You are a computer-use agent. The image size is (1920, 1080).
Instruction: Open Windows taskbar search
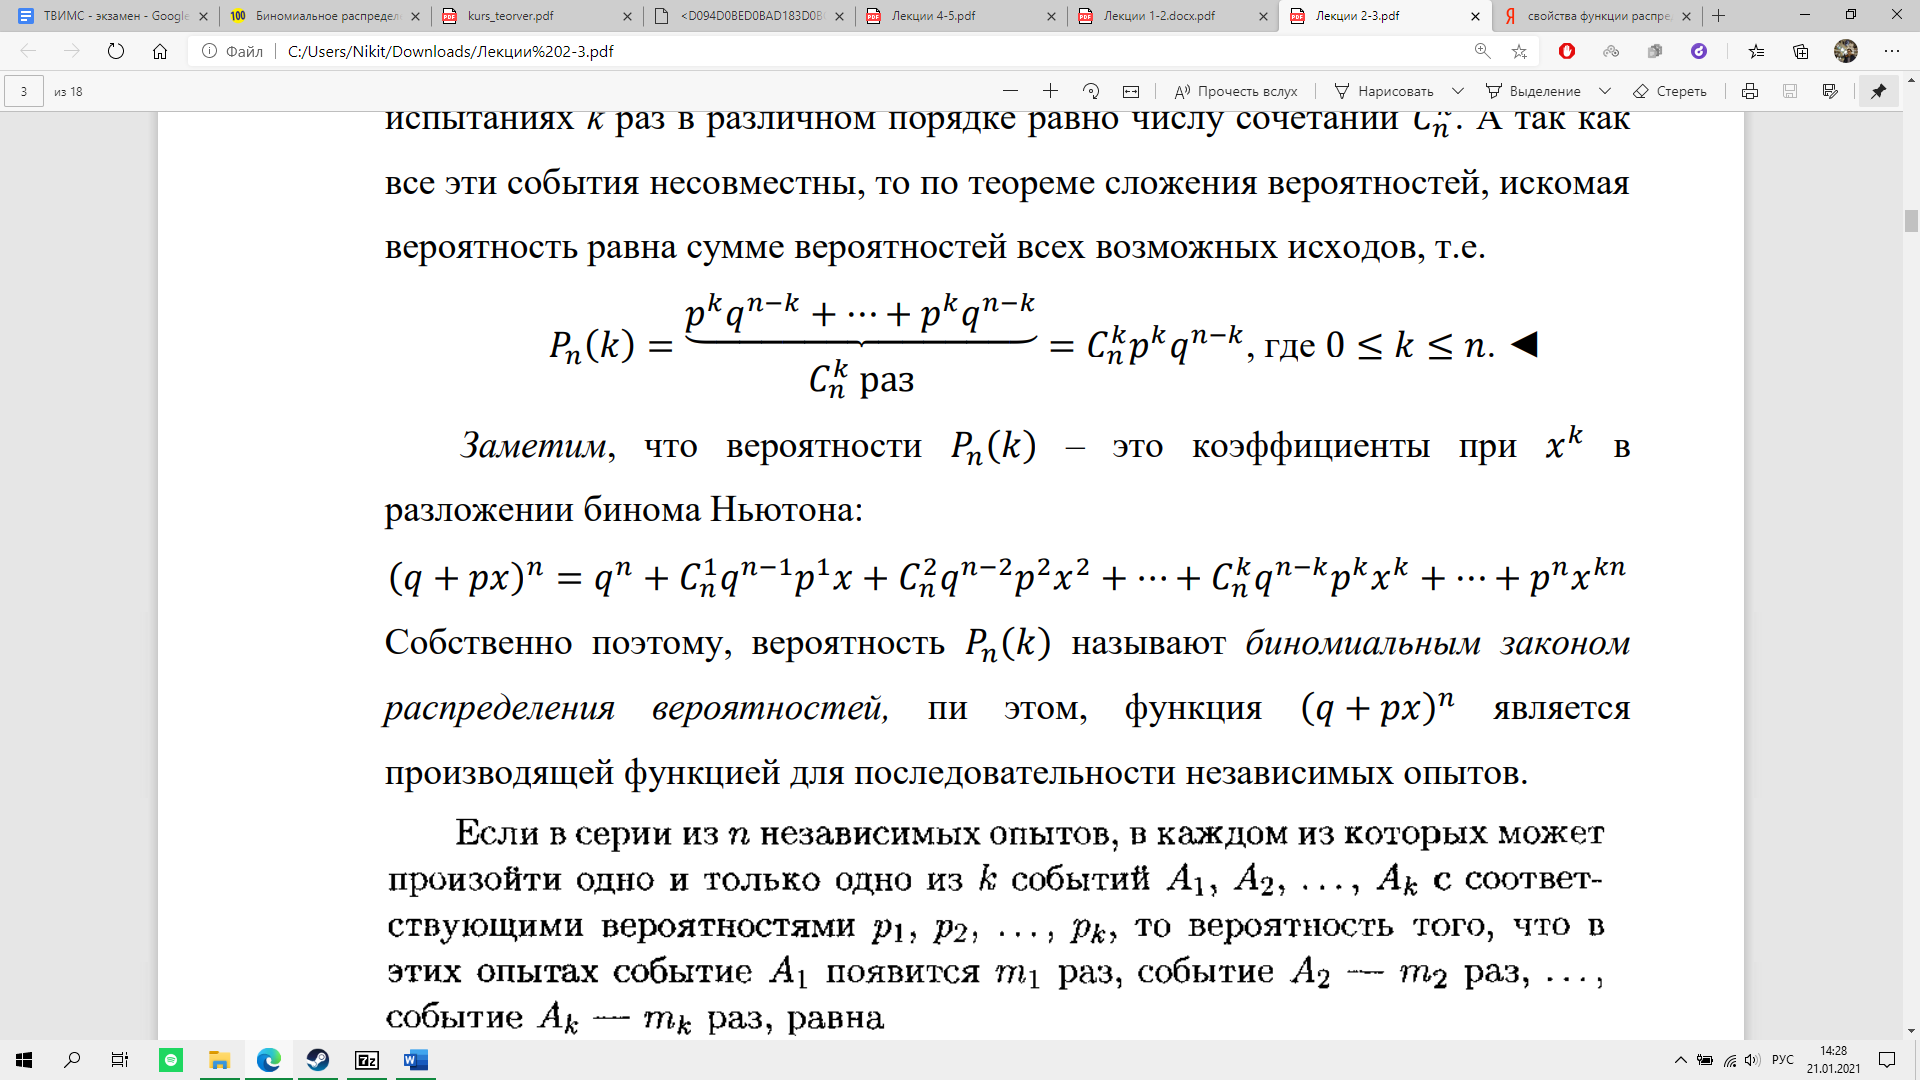tap(72, 1060)
